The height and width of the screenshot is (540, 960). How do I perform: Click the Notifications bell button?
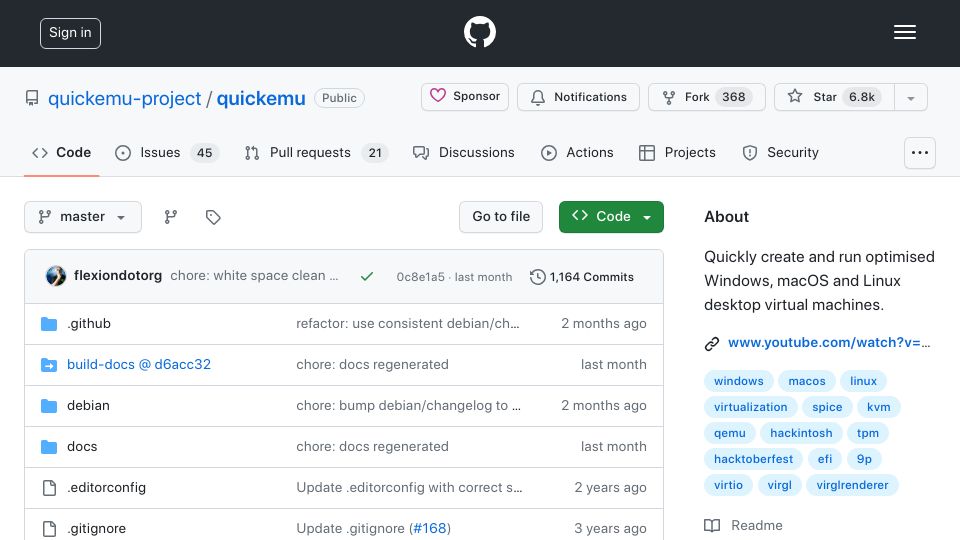click(578, 97)
